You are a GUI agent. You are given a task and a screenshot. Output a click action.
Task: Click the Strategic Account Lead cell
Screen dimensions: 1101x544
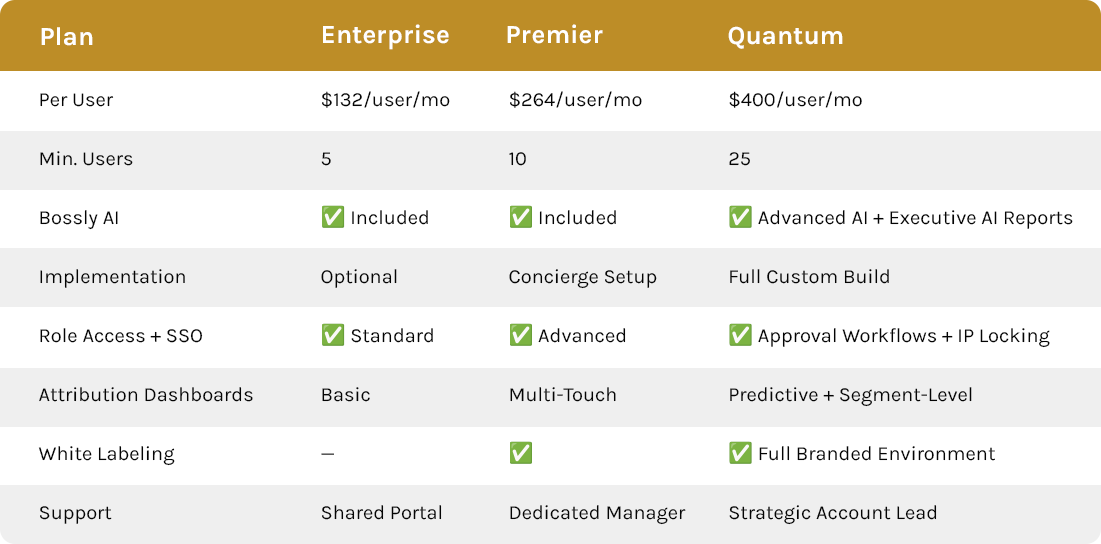pos(833,513)
